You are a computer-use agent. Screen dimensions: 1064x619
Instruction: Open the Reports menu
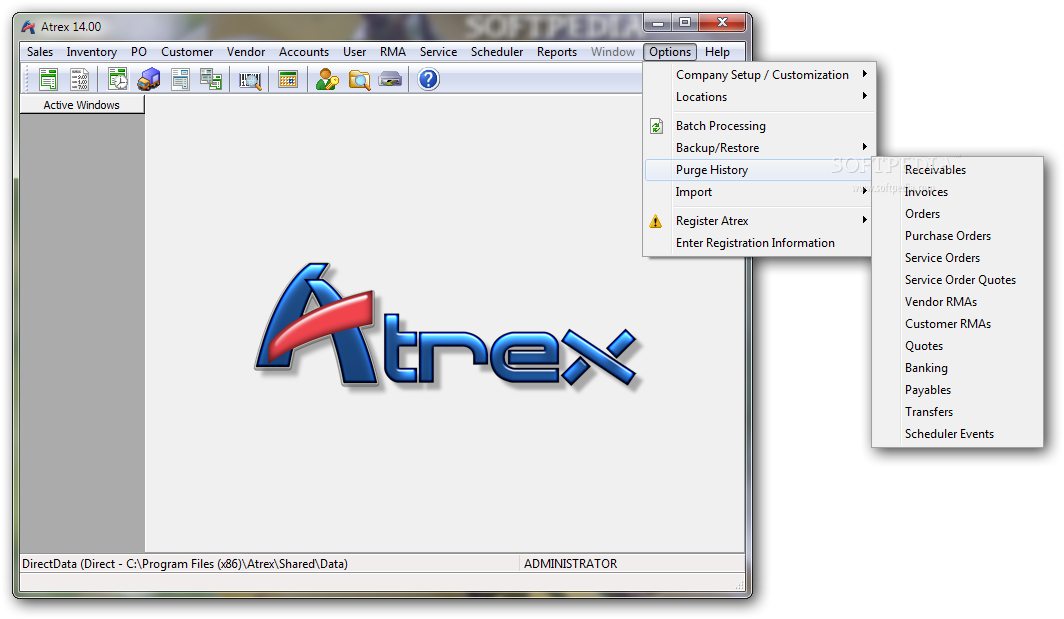point(556,52)
